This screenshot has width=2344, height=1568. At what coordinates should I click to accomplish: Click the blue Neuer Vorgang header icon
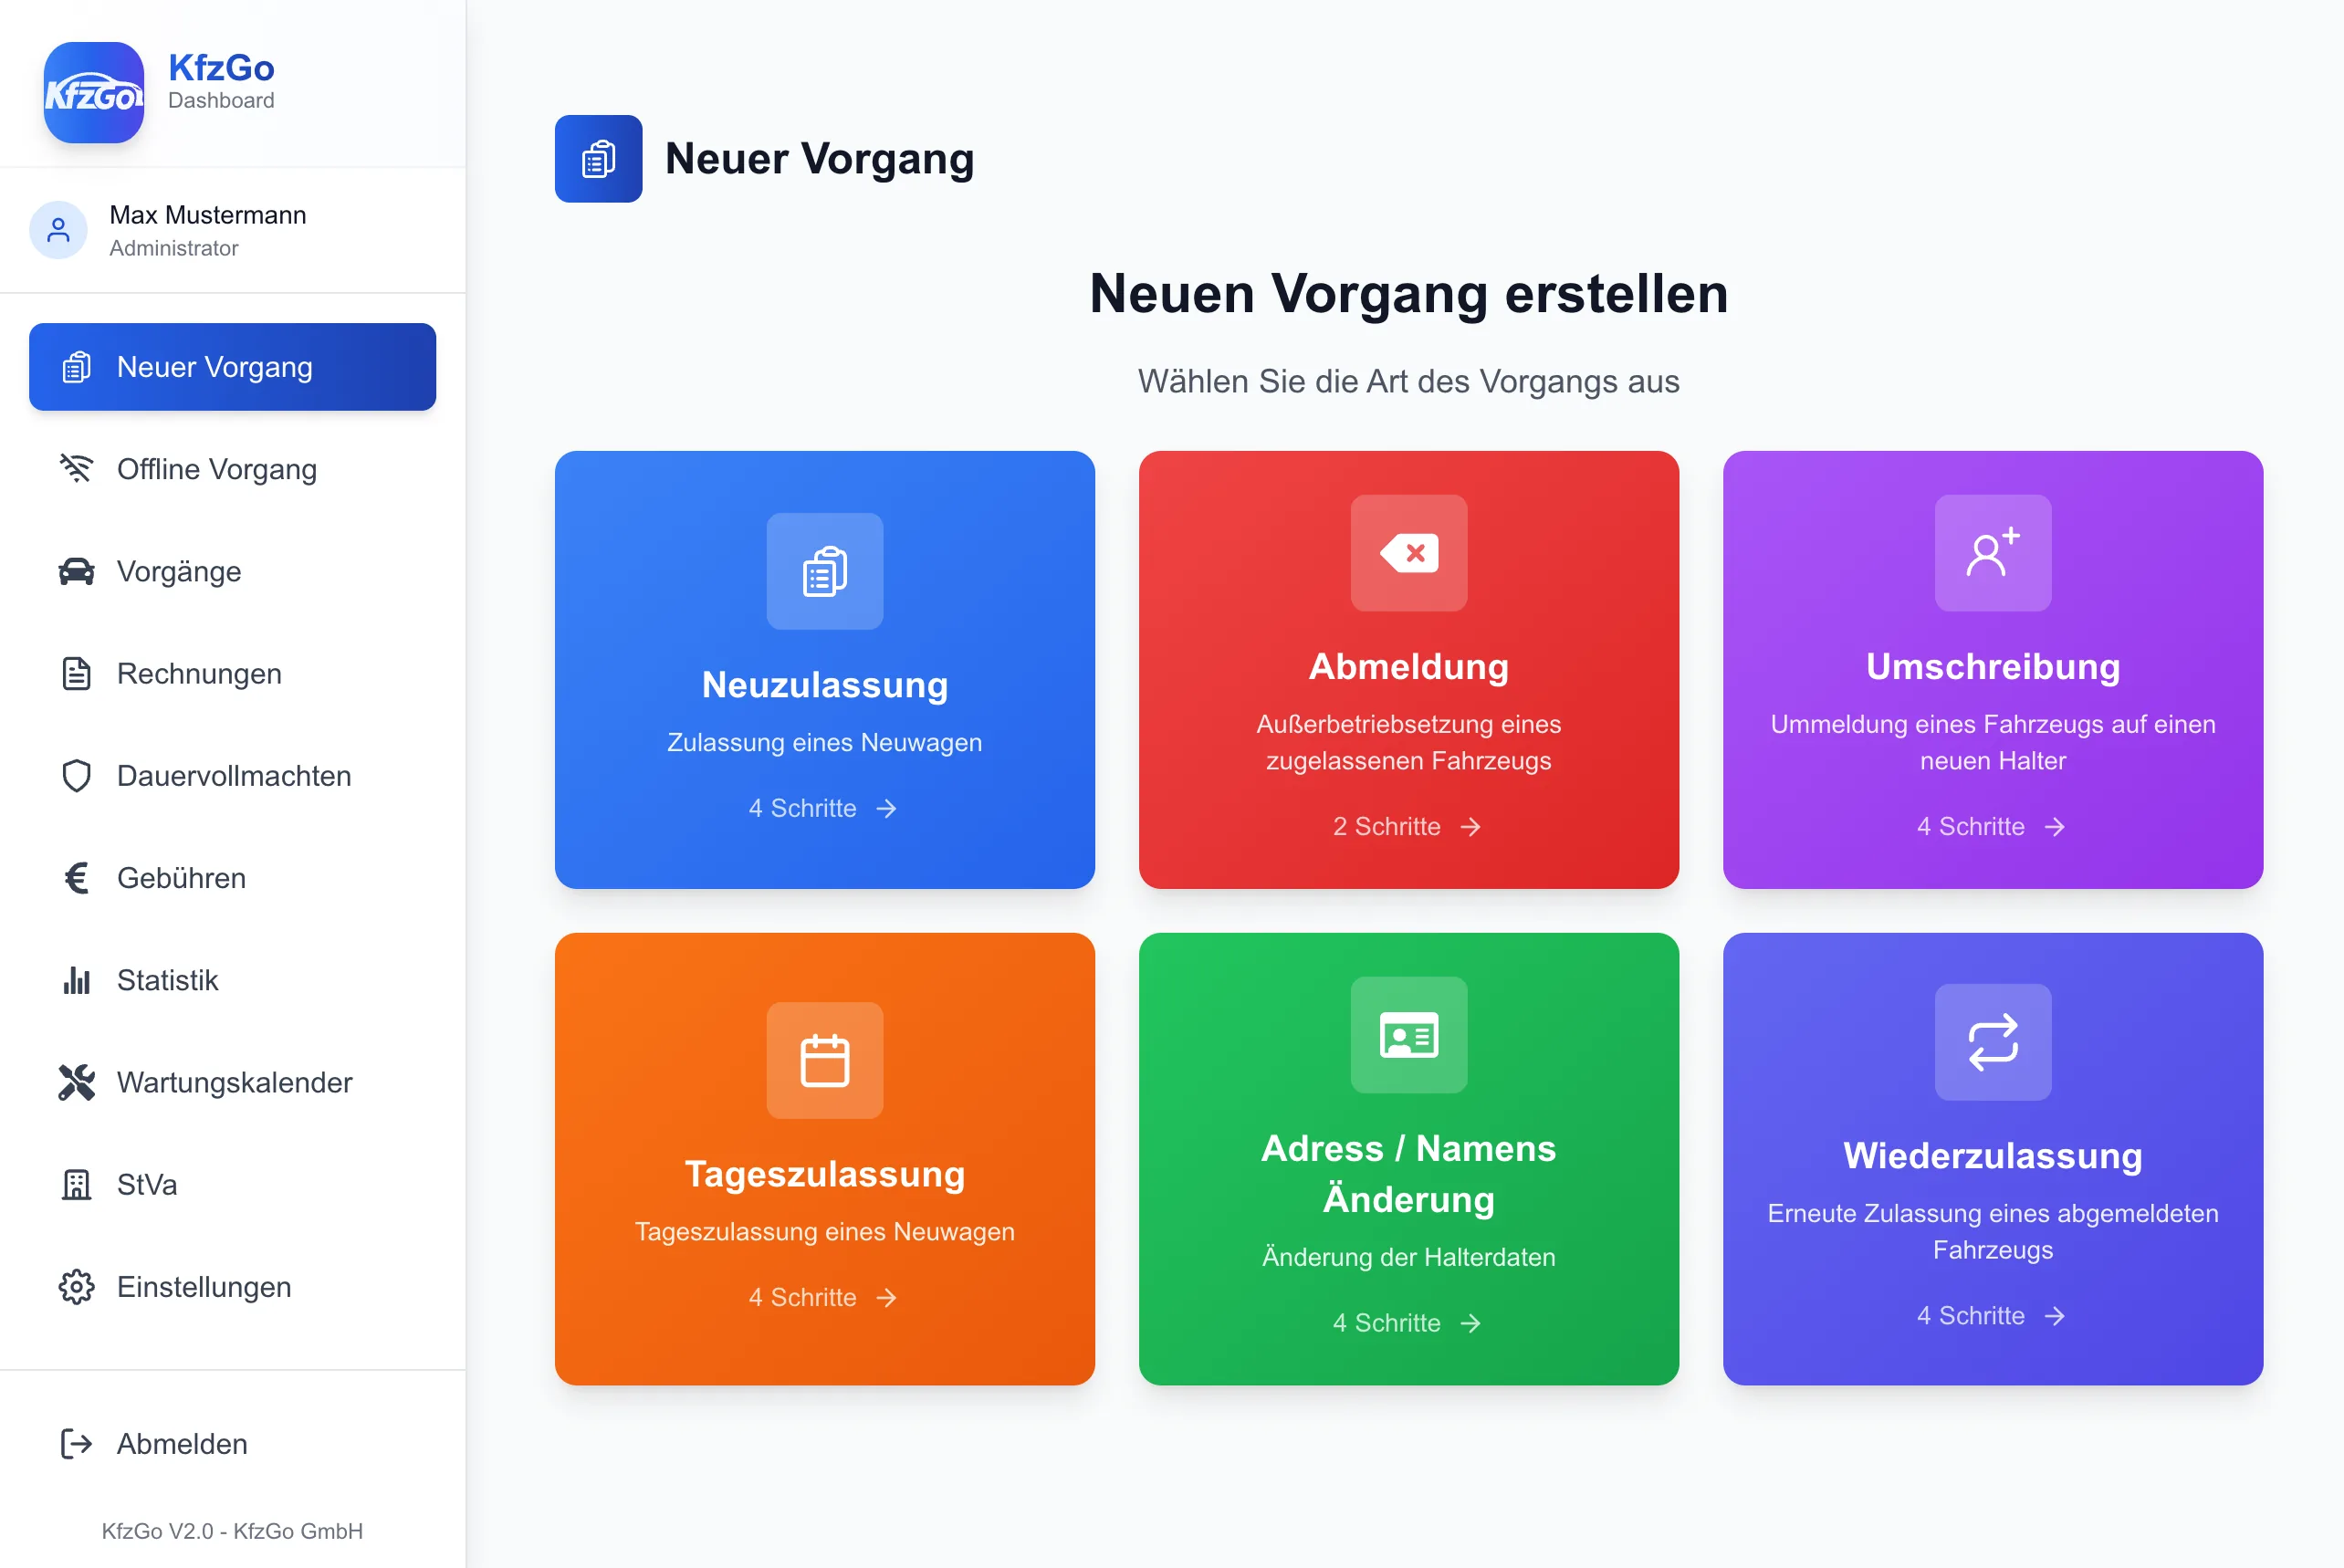[598, 158]
